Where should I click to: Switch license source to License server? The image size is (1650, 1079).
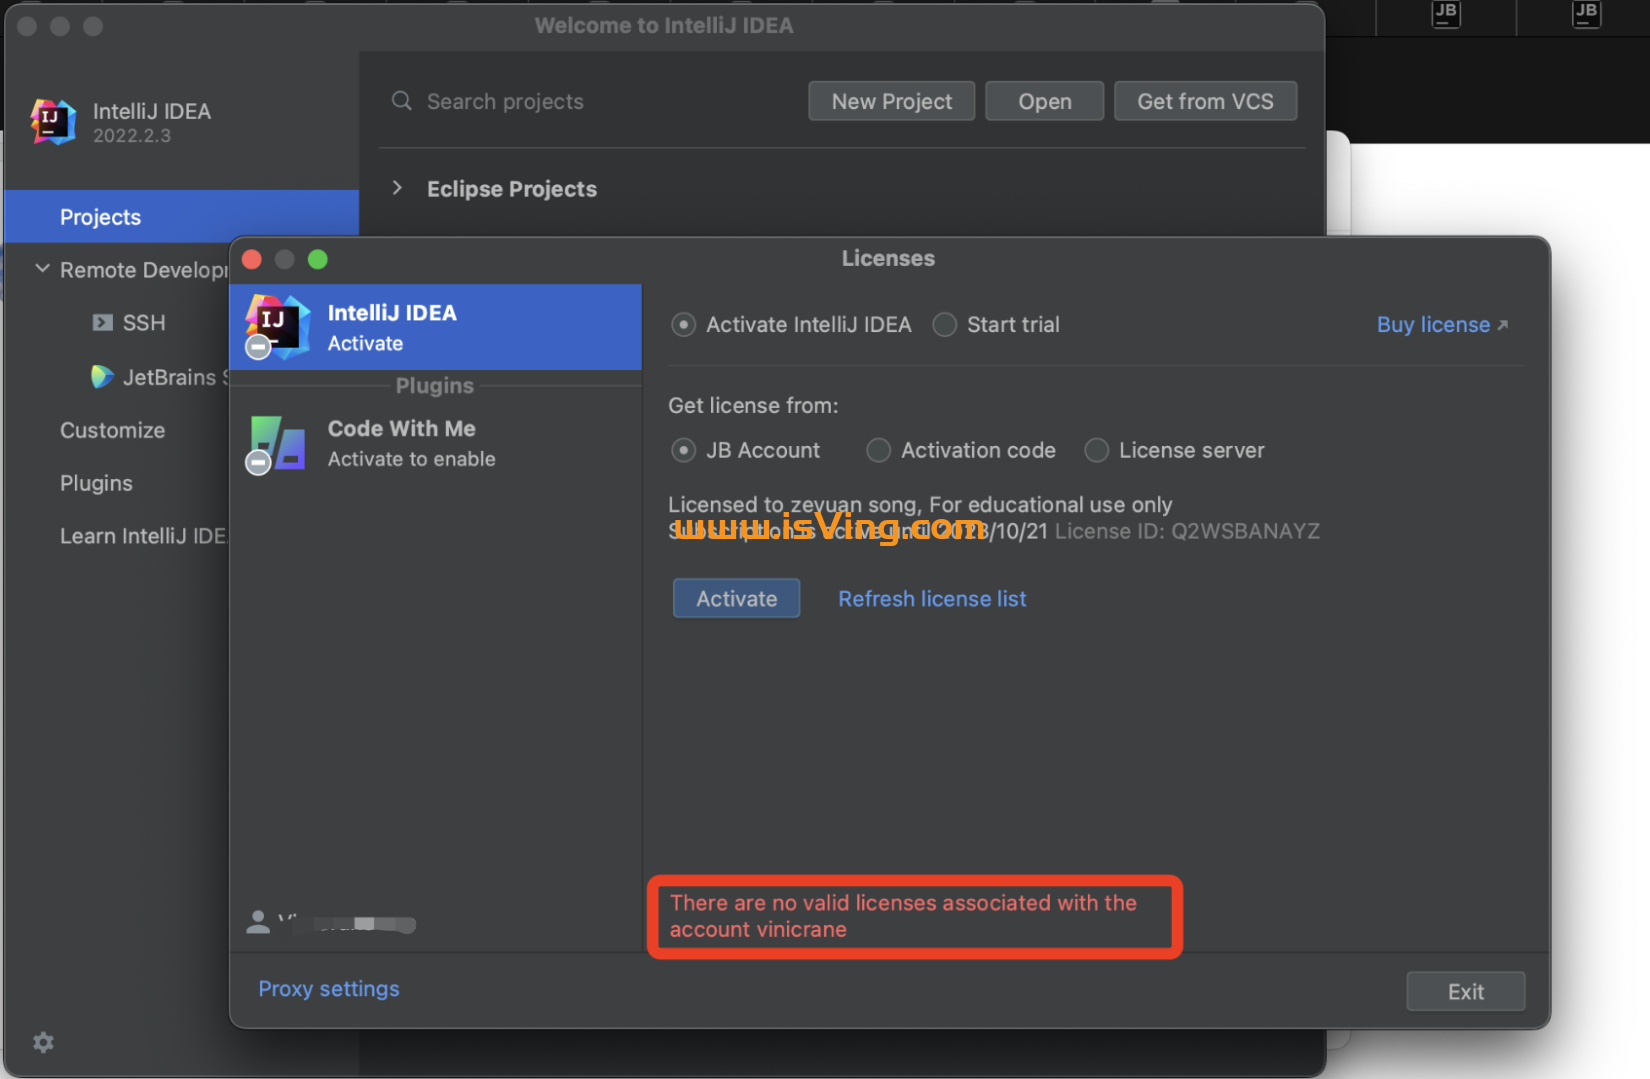click(x=1096, y=450)
